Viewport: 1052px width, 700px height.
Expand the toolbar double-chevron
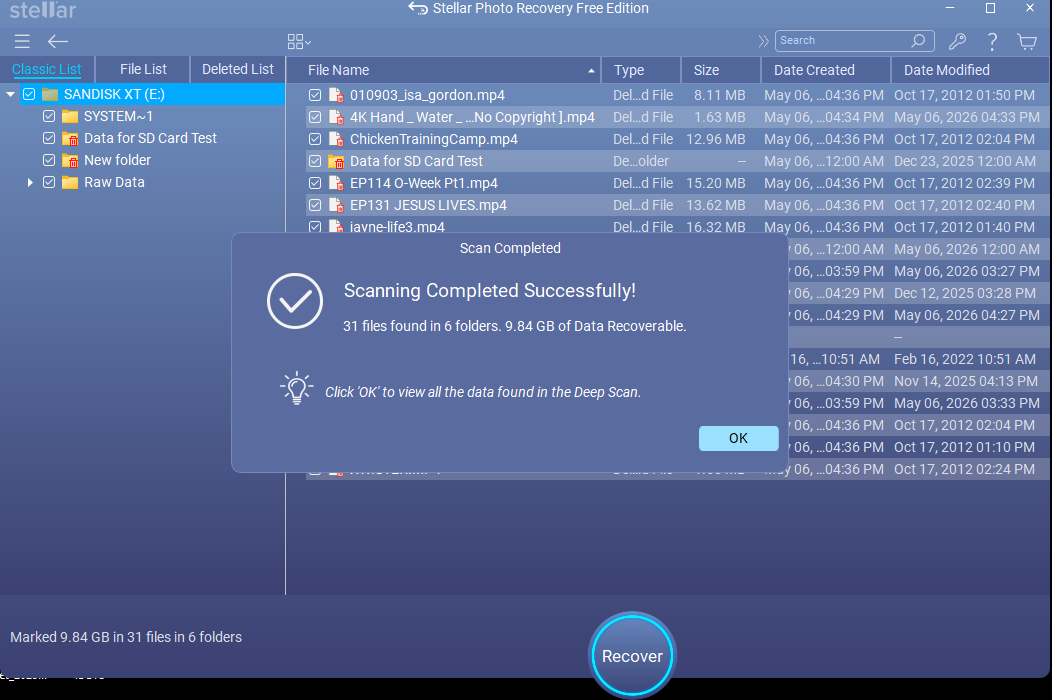coord(763,42)
